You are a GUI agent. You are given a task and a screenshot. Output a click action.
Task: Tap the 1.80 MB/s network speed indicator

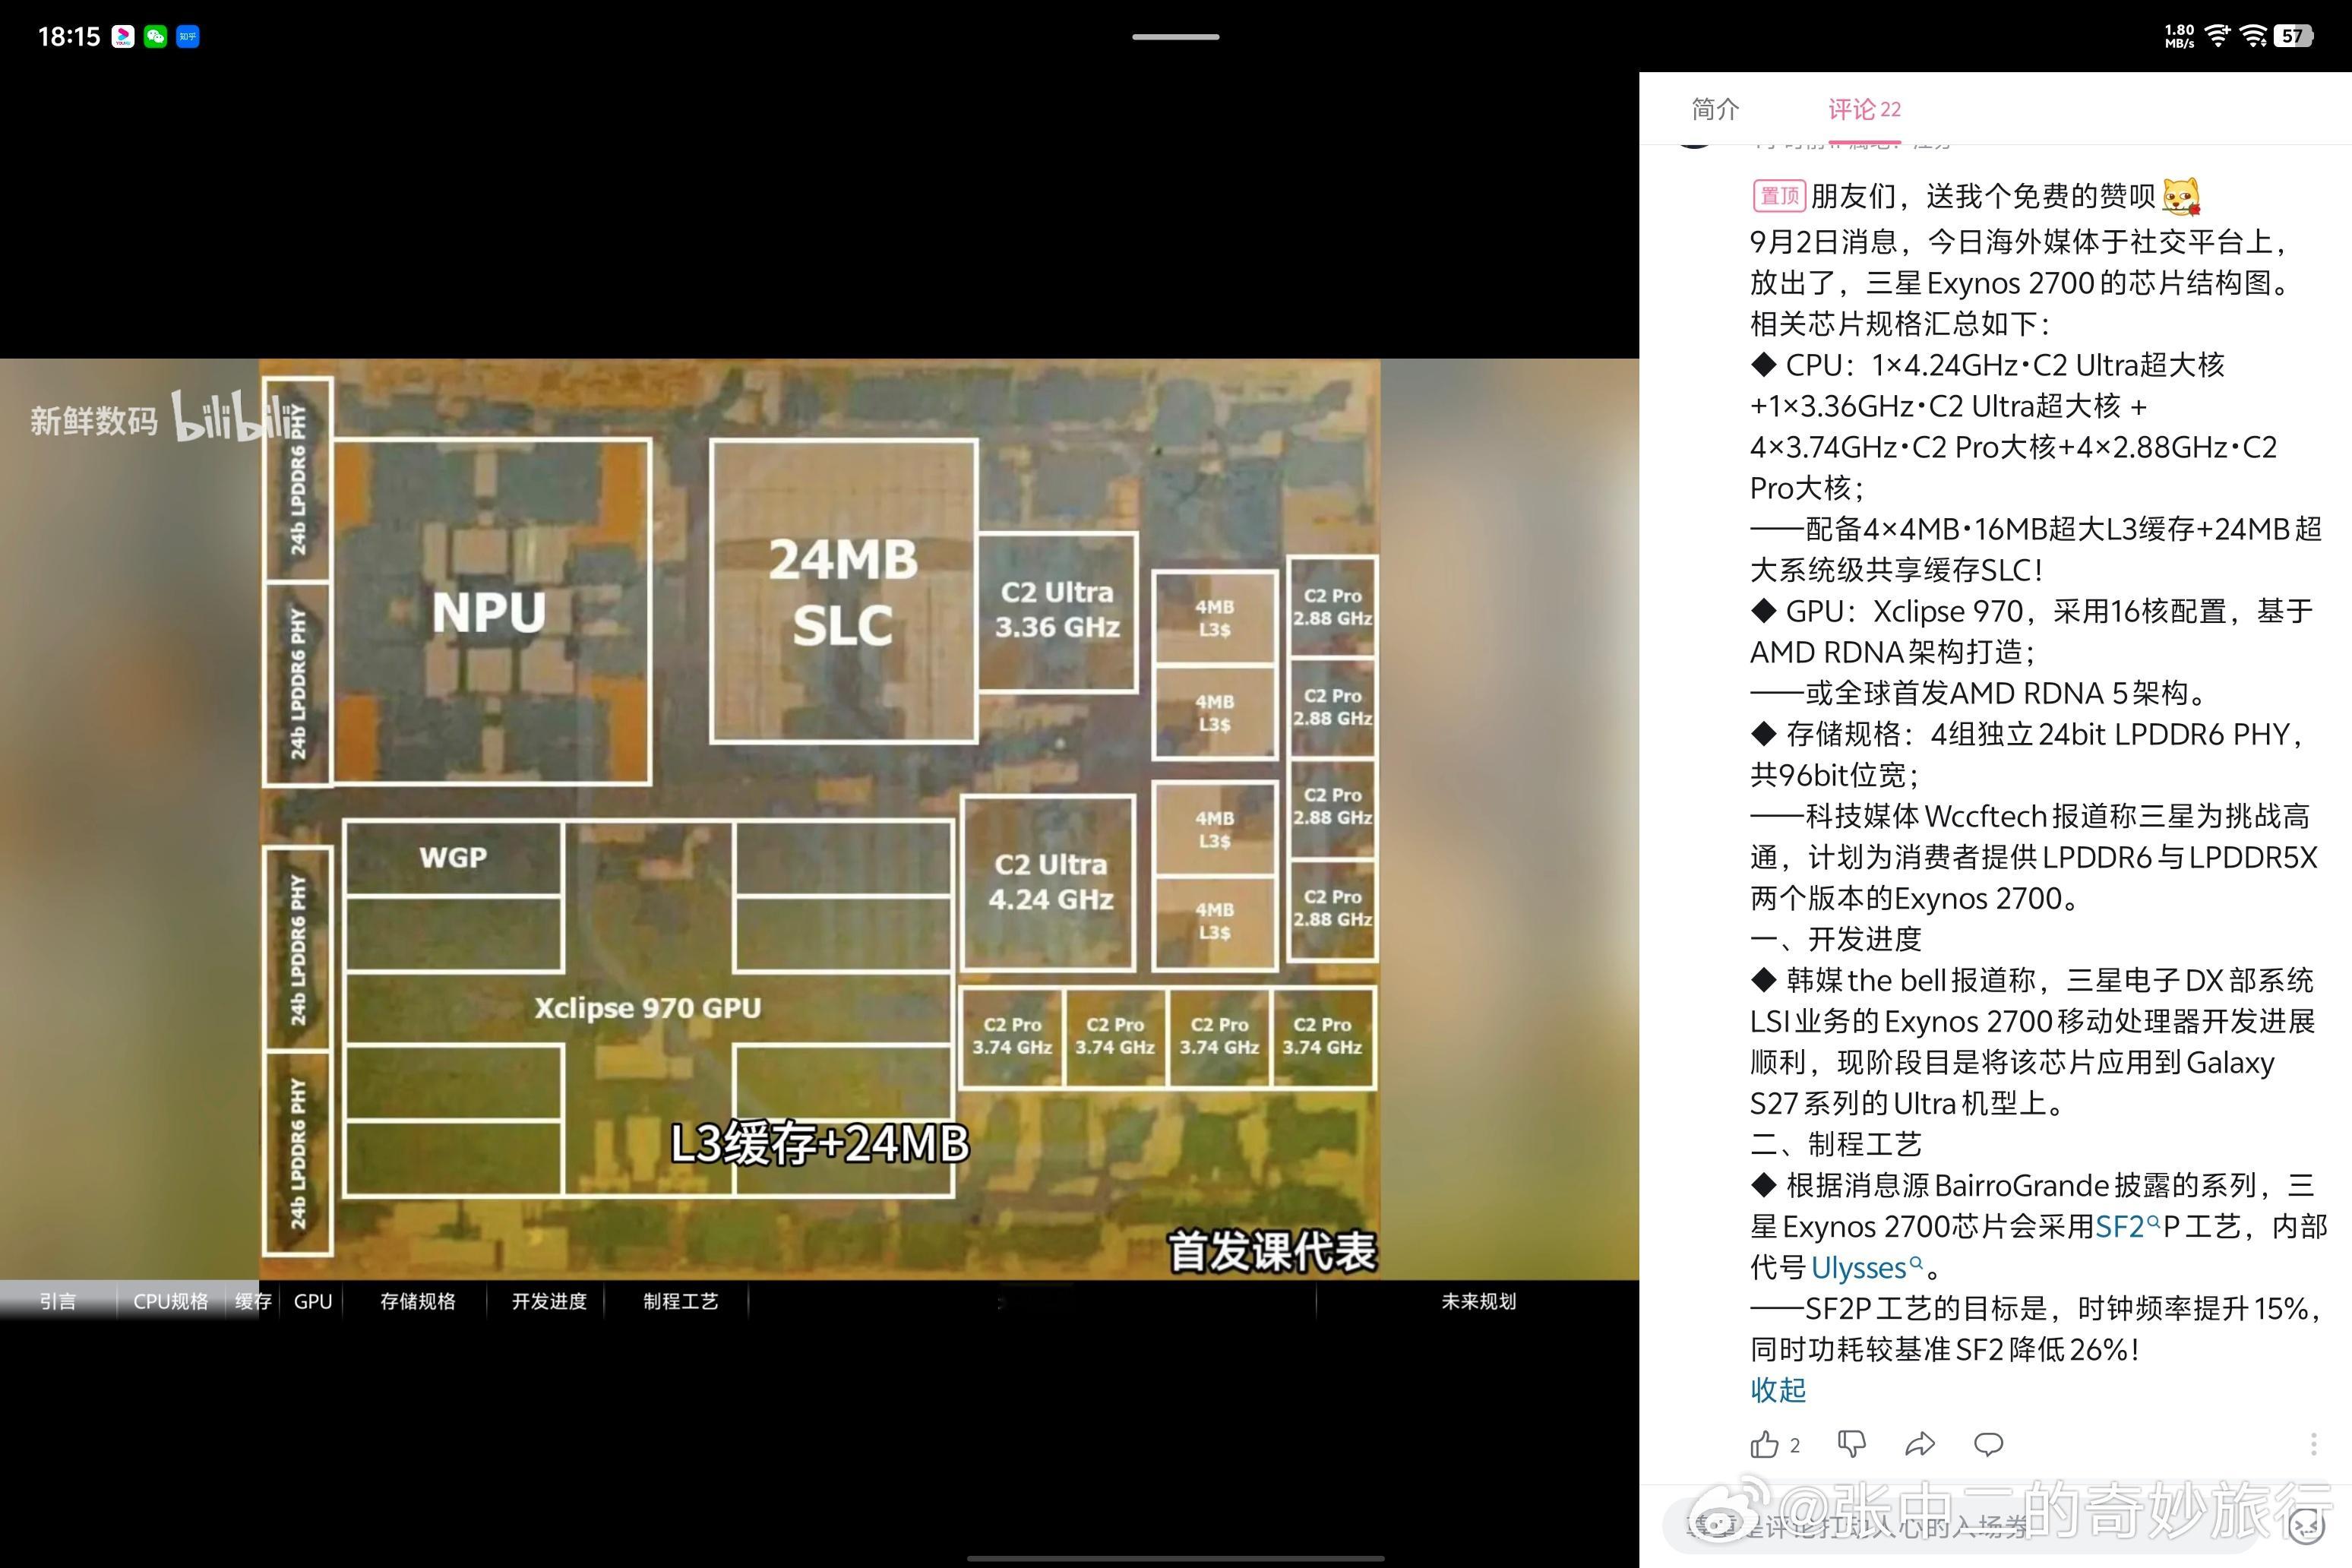[2179, 36]
